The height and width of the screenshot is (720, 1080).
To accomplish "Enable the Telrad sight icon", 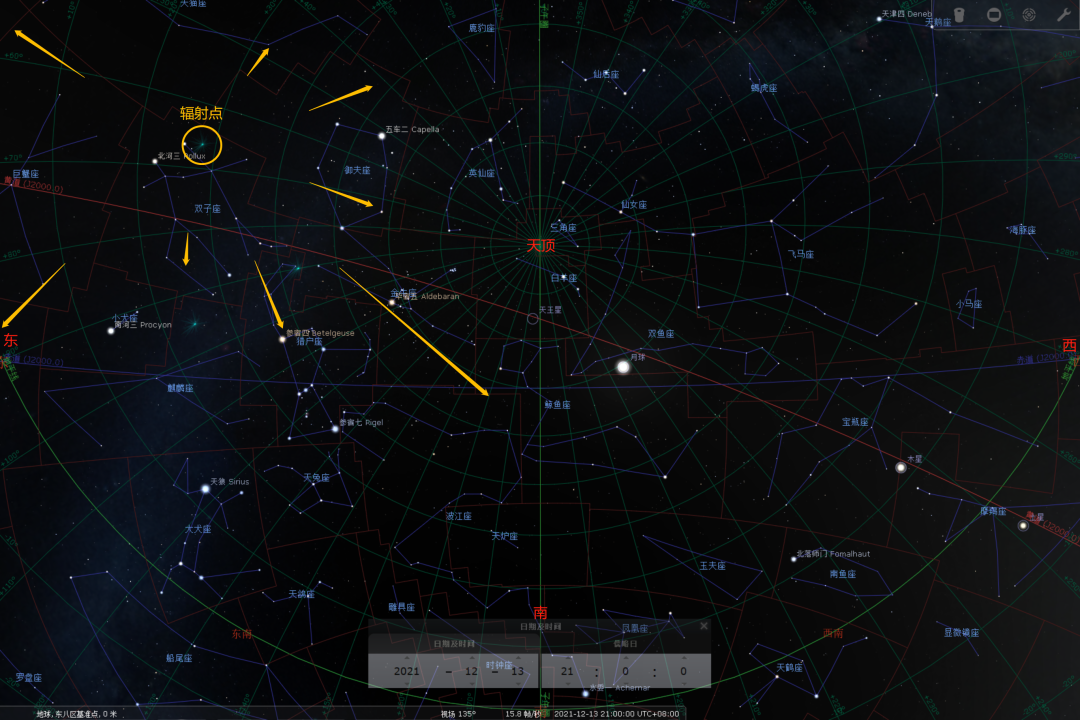I will click(x=1028, y=14).
